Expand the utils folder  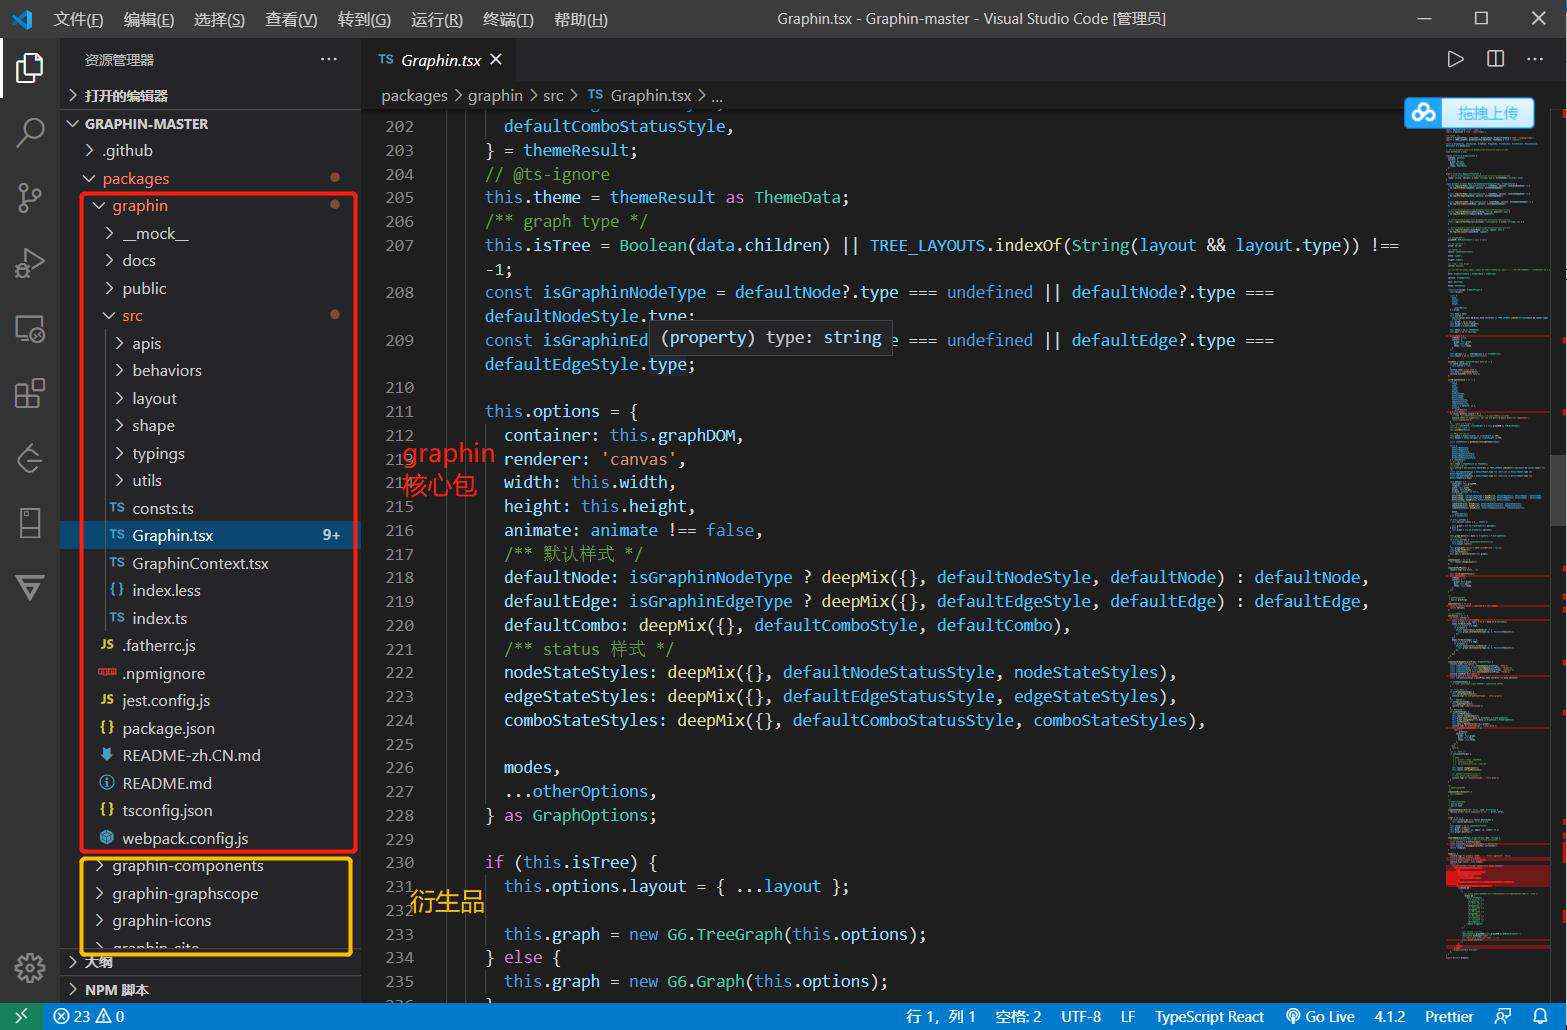click(x=210, y=480)
